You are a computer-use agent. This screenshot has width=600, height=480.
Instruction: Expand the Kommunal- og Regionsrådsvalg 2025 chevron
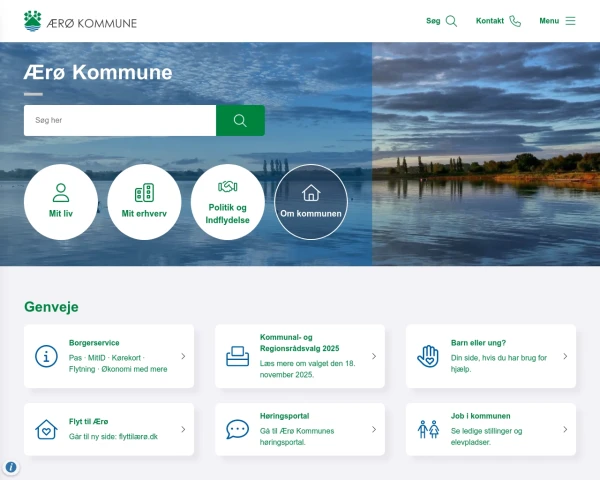[x=374, y=356]
